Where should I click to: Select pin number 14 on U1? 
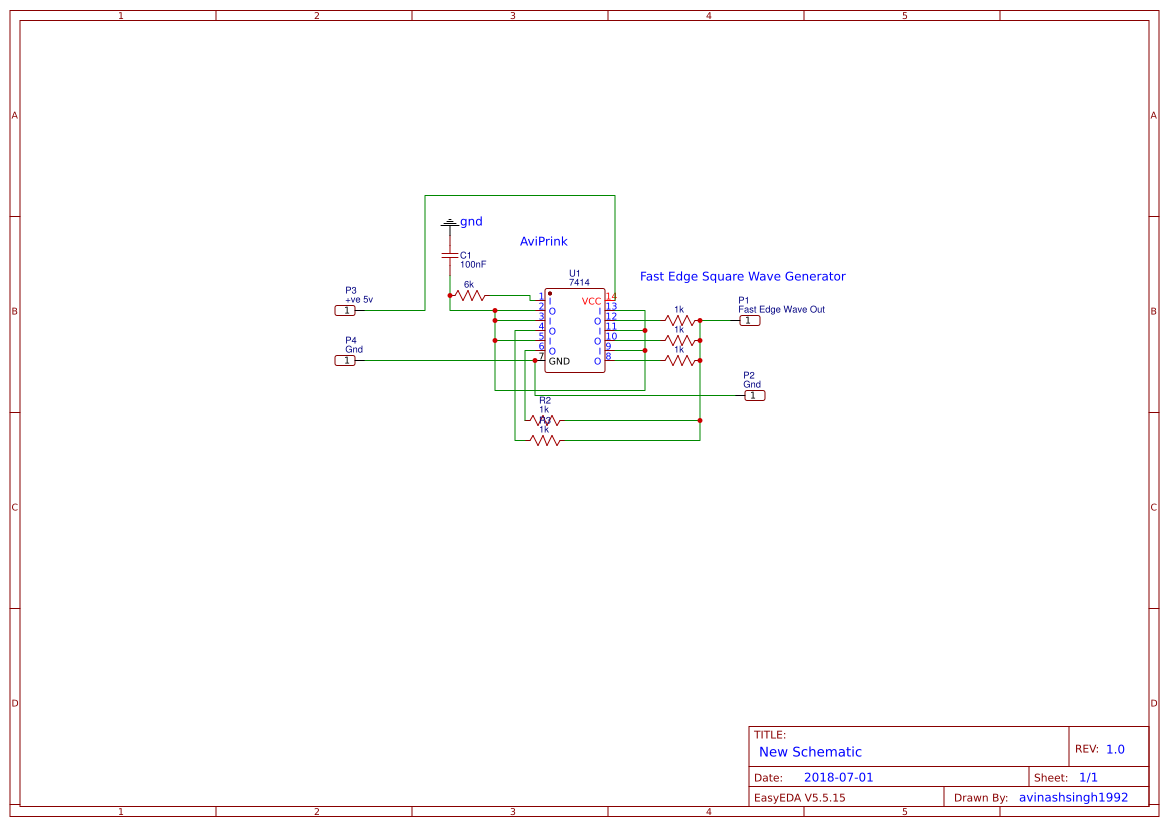click(x=611, y=297)
